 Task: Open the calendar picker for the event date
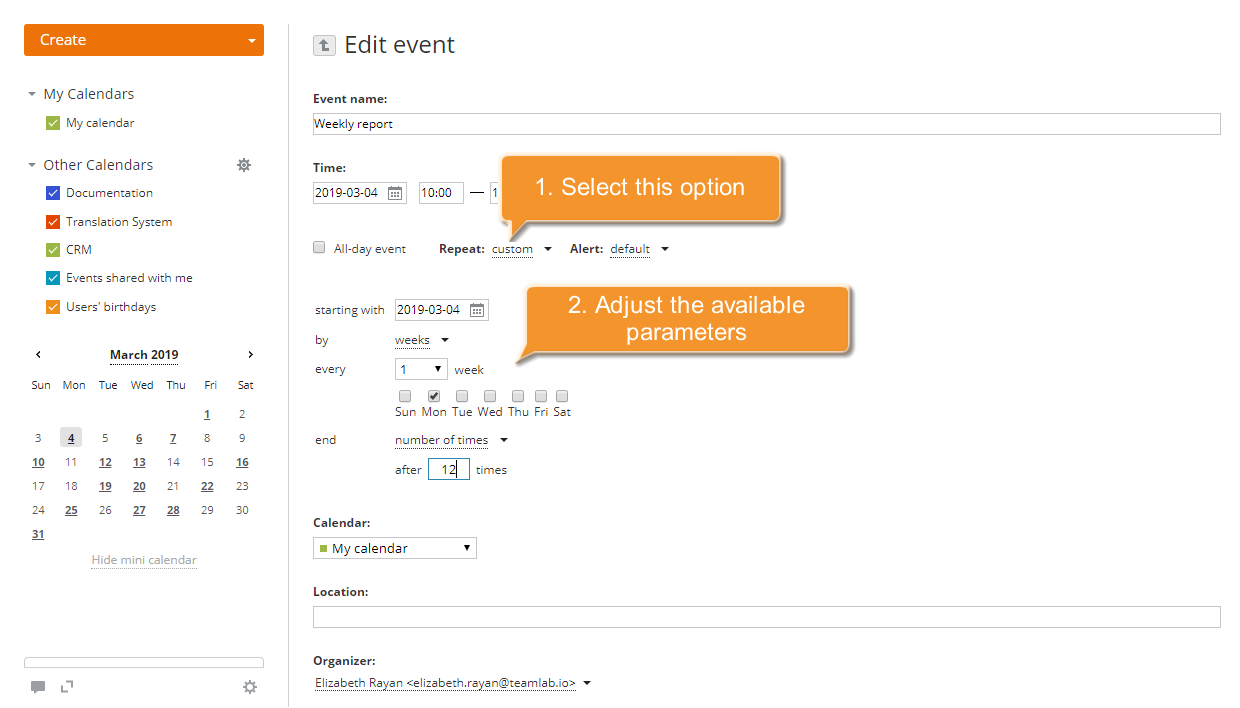(x=393, y=192)
